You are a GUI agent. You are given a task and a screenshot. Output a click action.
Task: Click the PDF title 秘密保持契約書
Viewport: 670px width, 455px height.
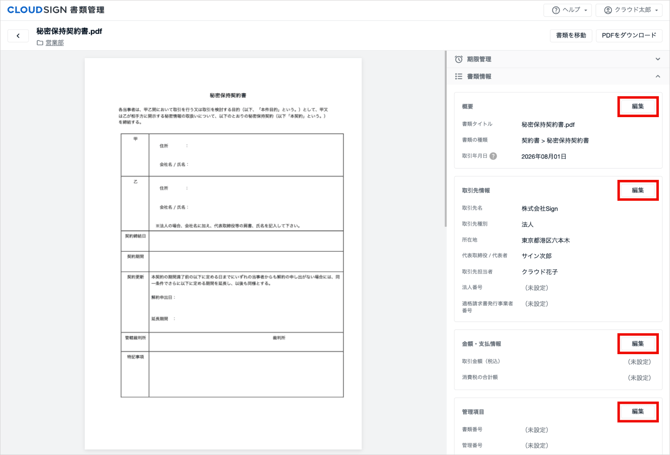coord(228,95)
